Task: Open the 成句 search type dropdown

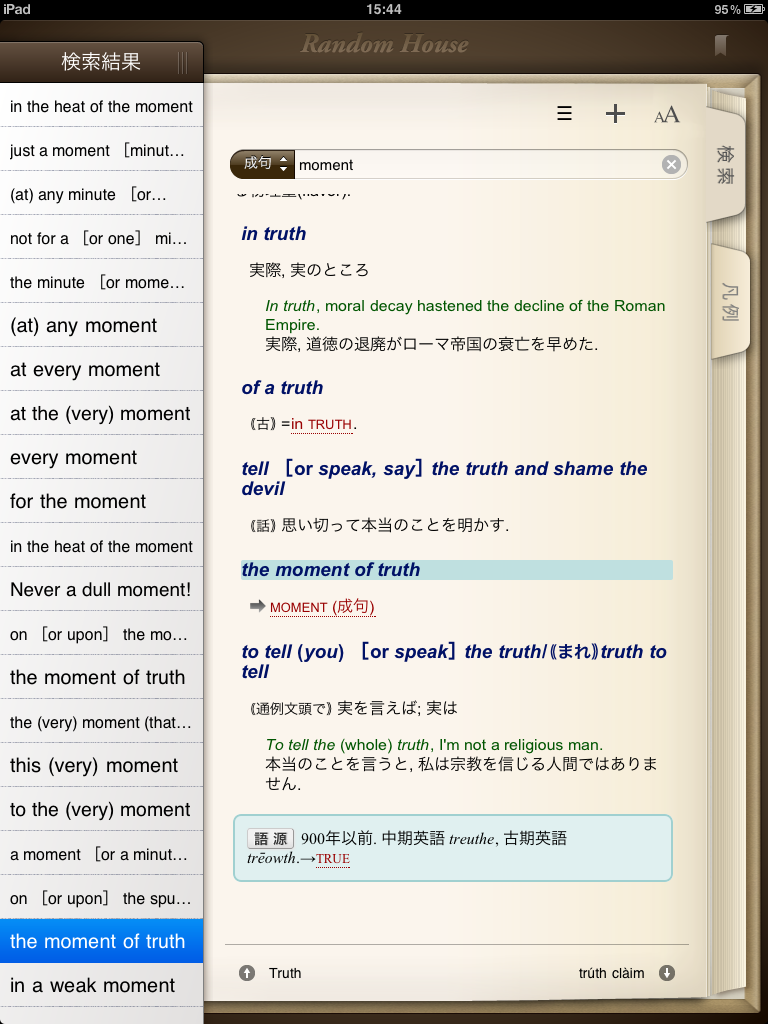Action: tap(262, 164)
